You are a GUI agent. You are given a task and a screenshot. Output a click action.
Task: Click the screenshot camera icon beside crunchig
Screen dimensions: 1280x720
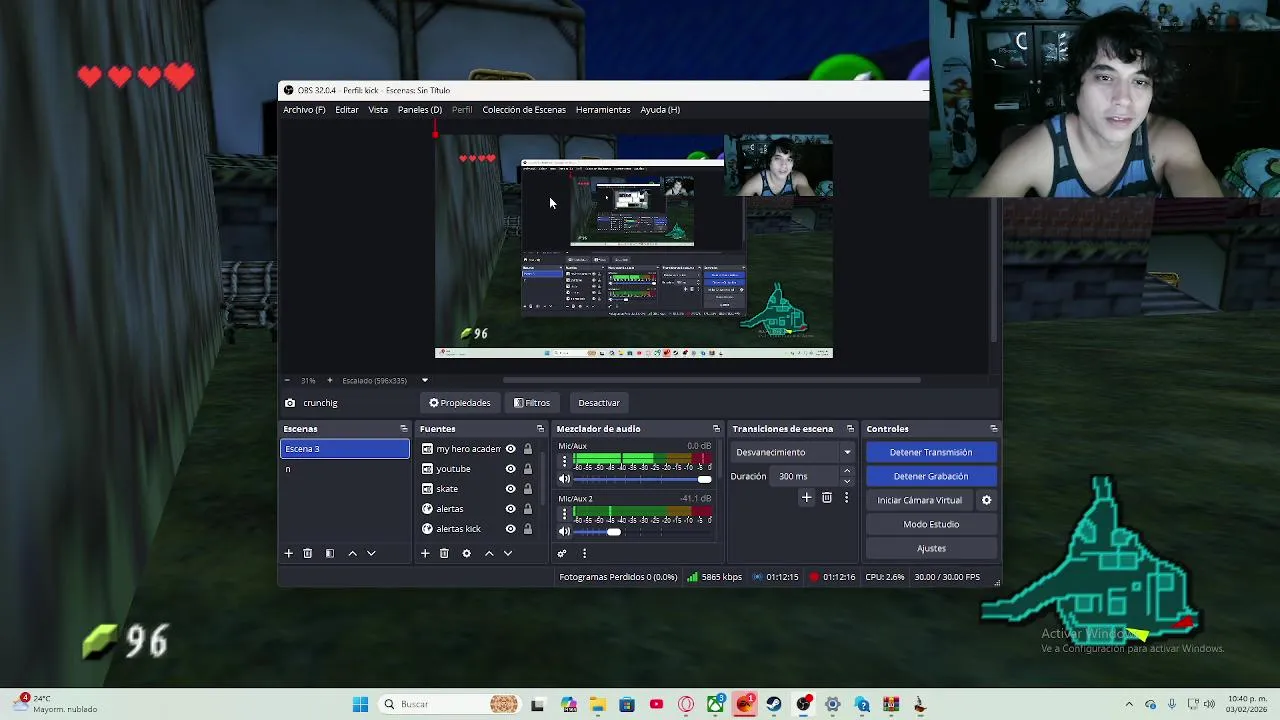(290, 403)
